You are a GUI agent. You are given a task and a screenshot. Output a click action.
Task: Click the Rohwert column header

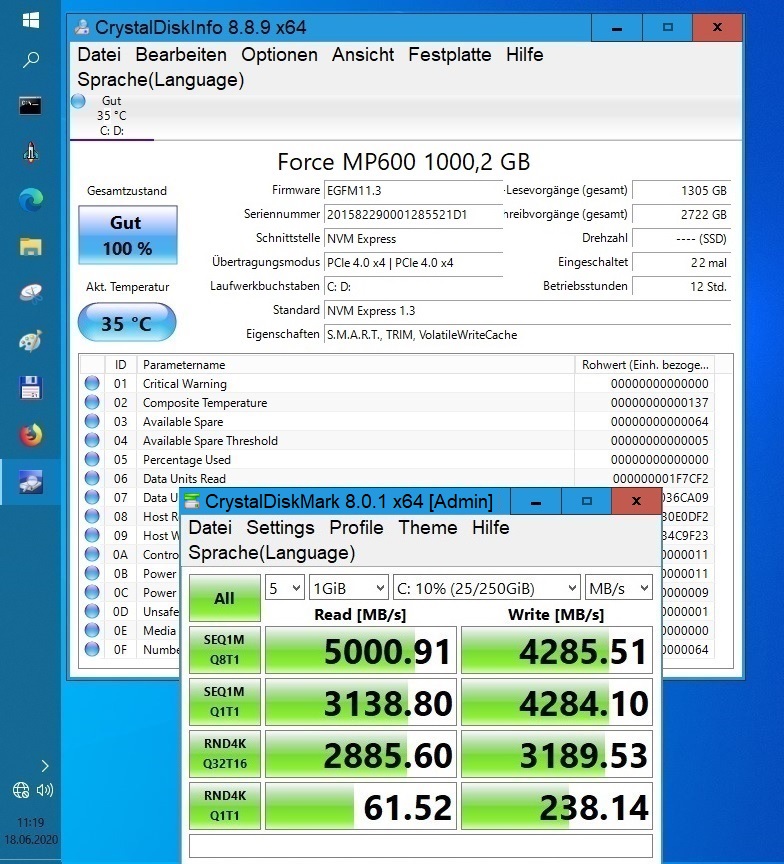pyautogui.click(x=645, y=364)
